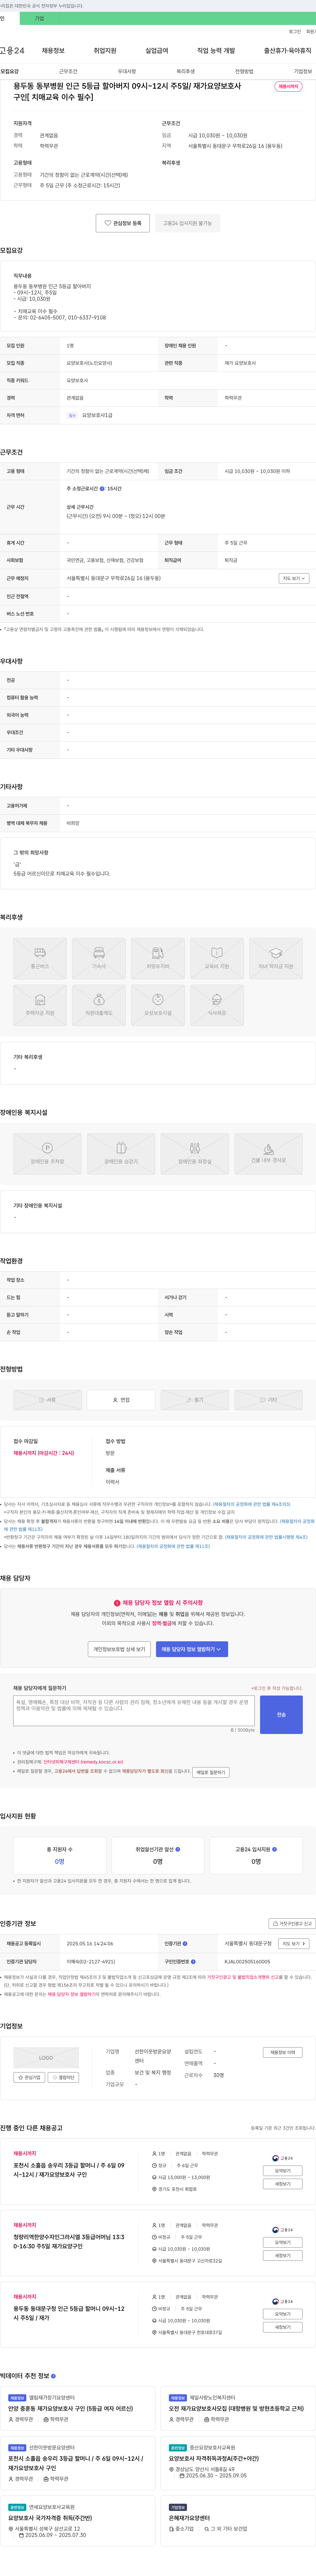Screen dimensions: 316x2576
Task: Click info icon beside 빅데이터 추천 정보
Action: [54, 2376]
